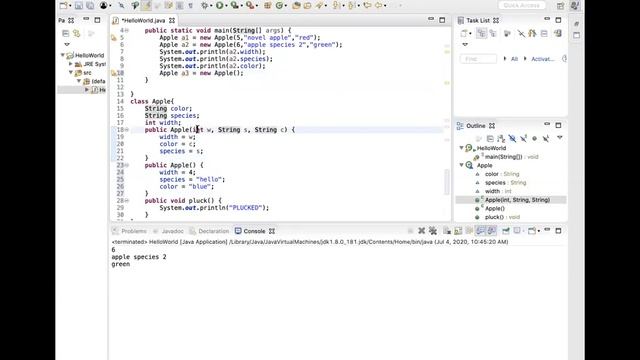This screenshot has width=640, height=360.
Task: Select main(String[]) in Outline
Action: click(511, 157)
